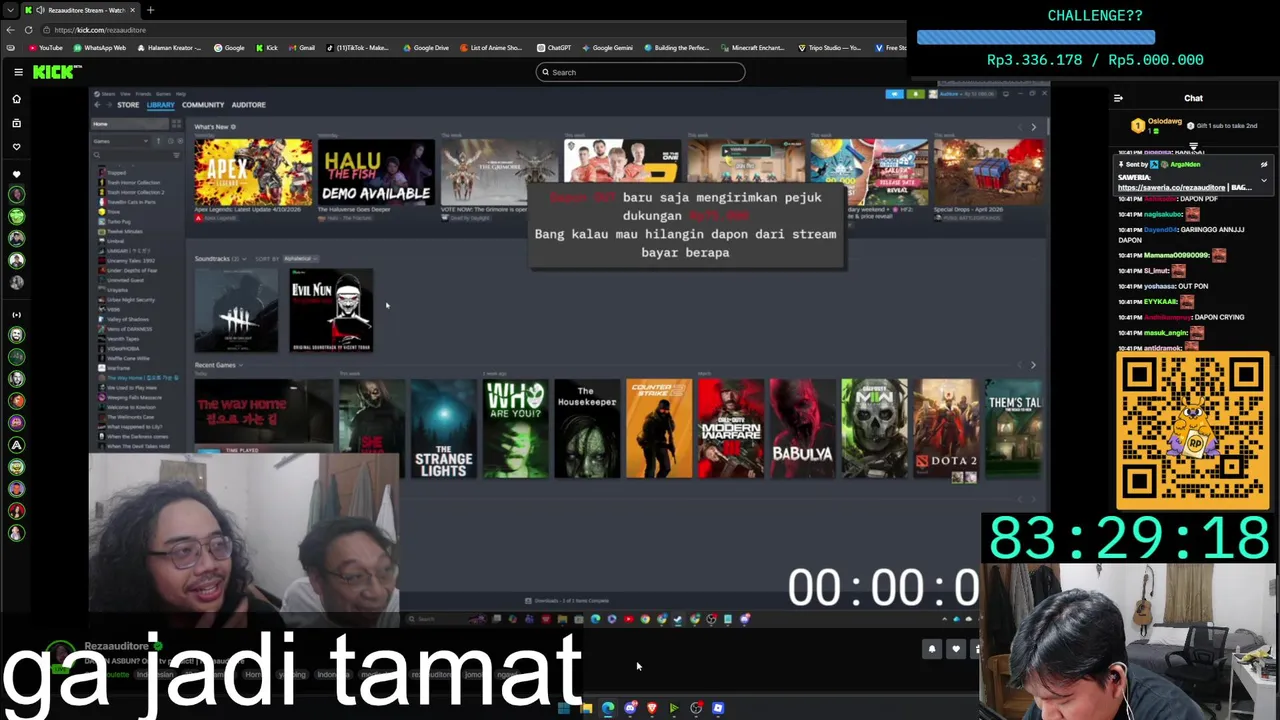Open the Who Are You game tile
This screenshot has height=720, width=1280.
point(515,428)
